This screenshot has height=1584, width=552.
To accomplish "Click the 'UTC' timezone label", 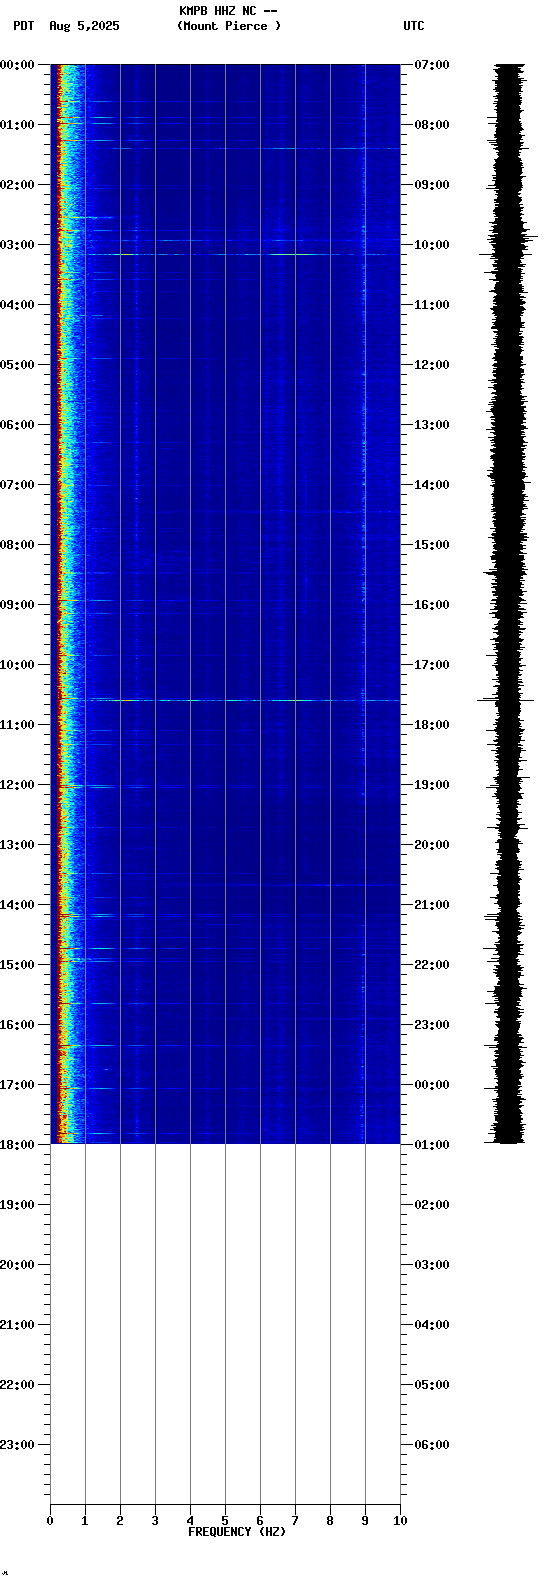I will 414,26.
